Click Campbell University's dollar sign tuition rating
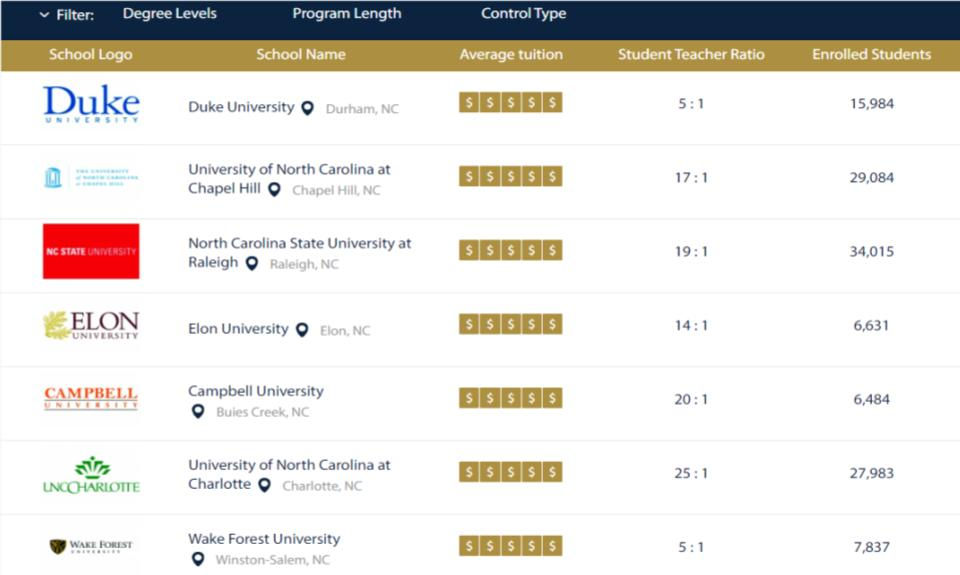 click(511, 398)
